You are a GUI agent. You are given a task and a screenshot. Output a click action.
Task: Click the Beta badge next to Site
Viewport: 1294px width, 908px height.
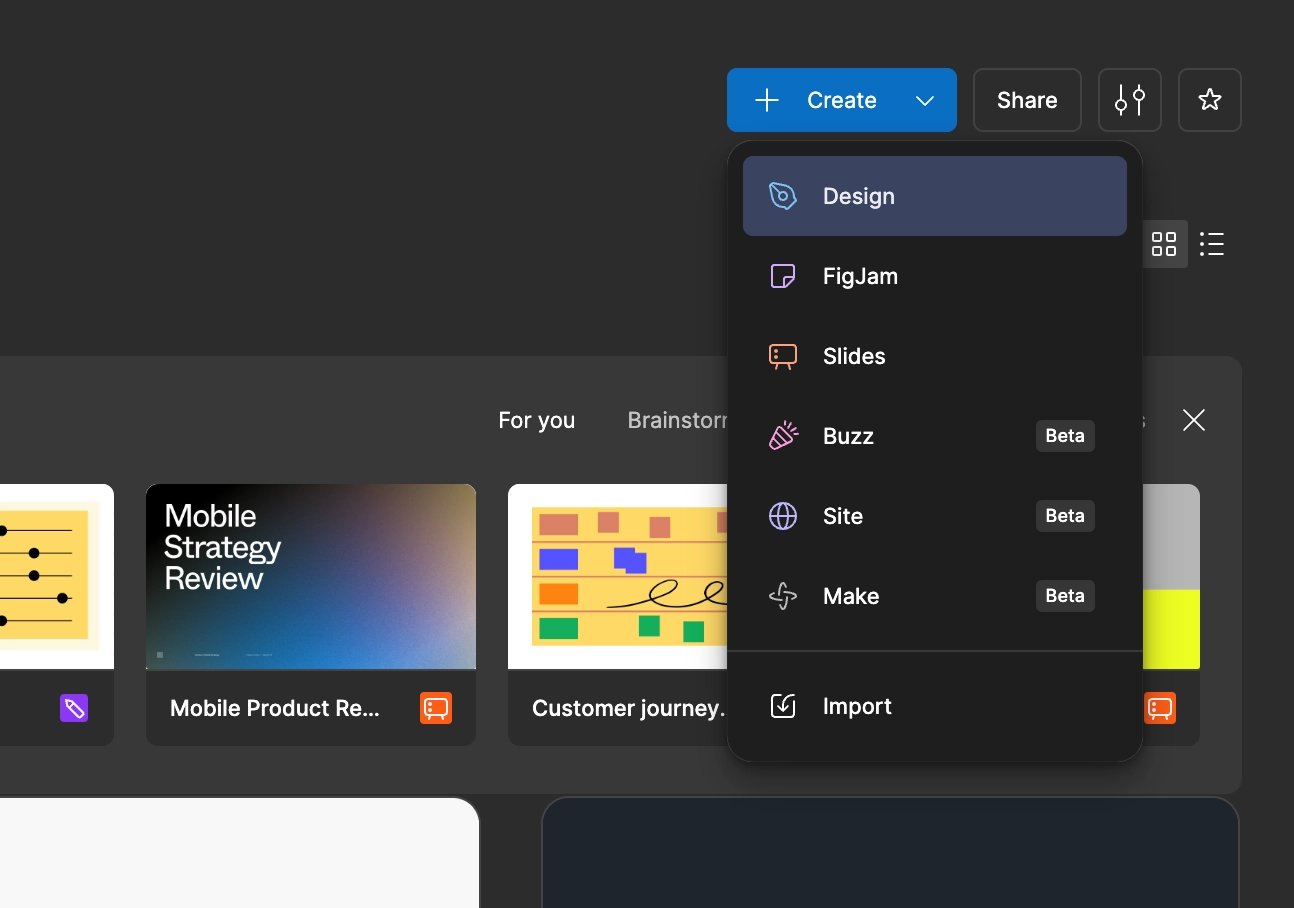(1065, 516)
